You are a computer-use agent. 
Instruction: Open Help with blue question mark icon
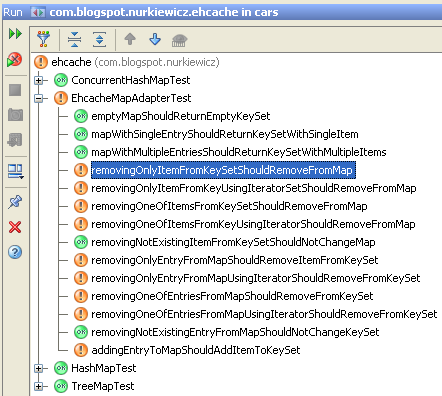point(15,252)
